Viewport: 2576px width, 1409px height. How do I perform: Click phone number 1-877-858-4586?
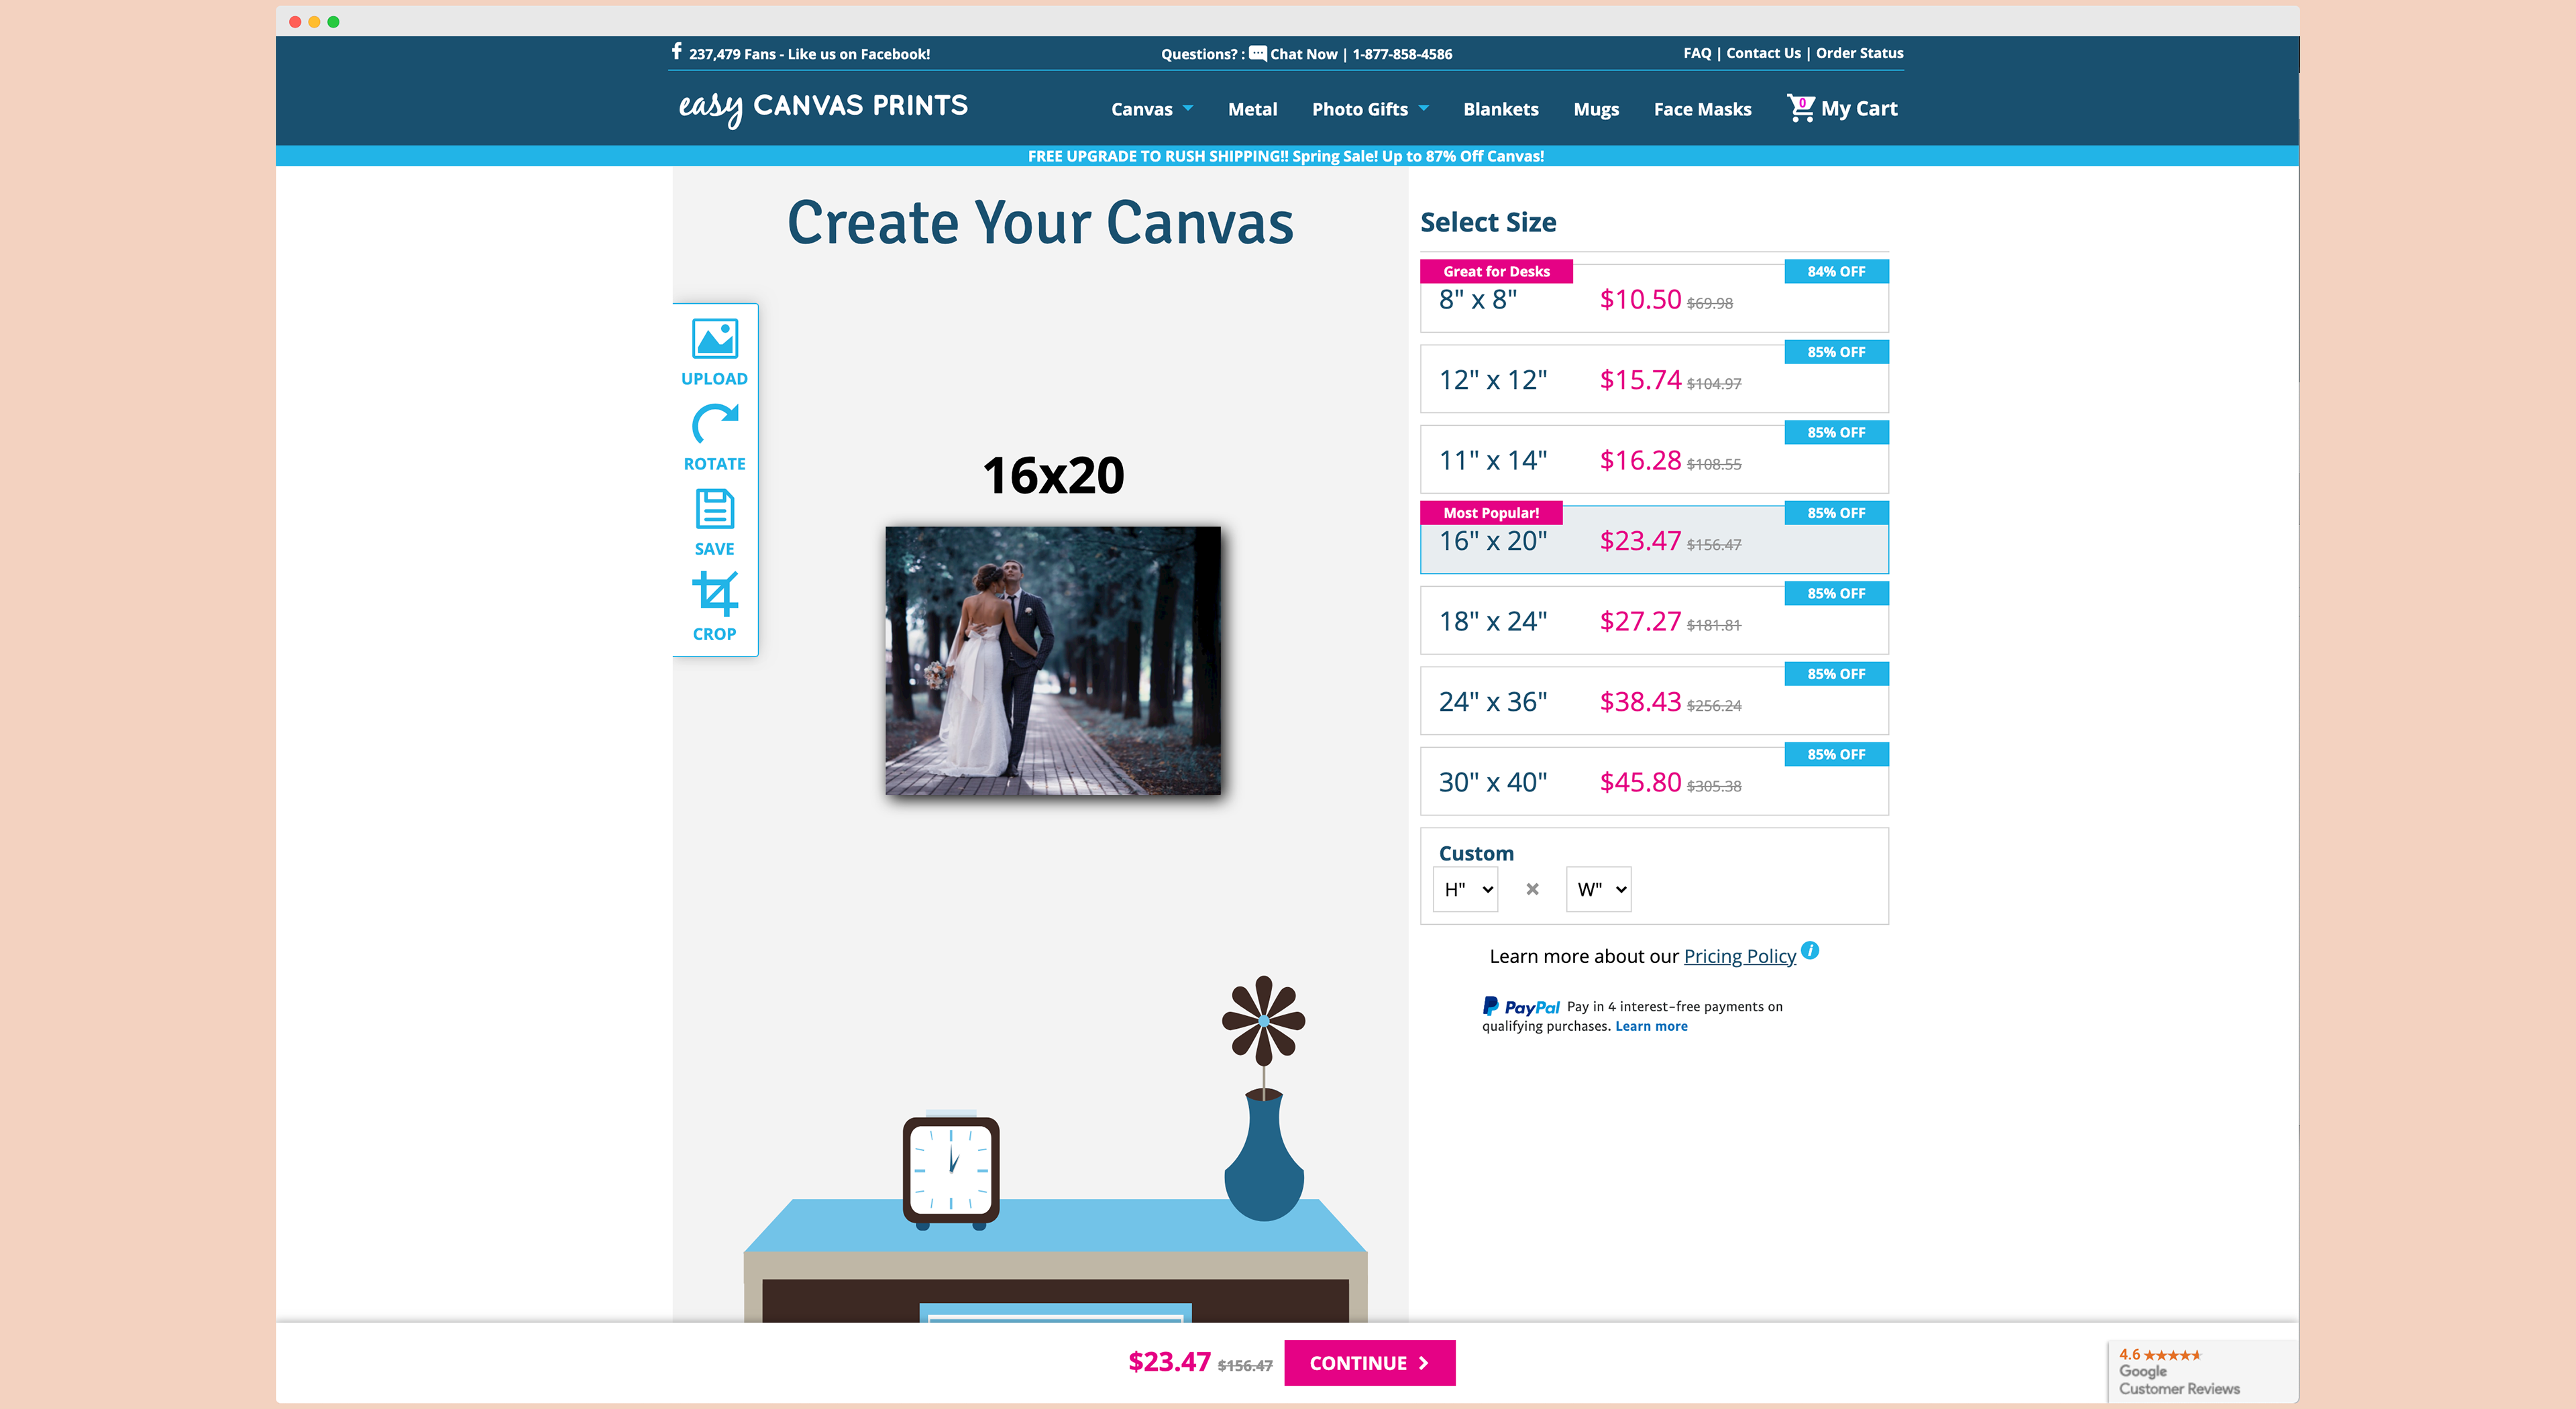1401,54
